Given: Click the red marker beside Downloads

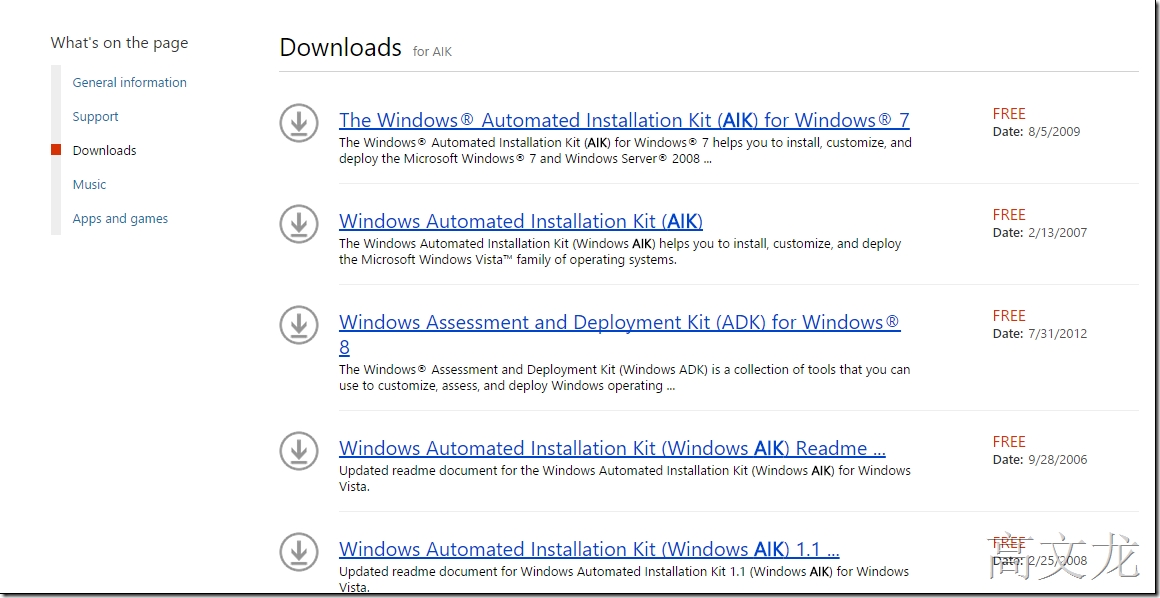Looking at the screenshot, I should (55, 150).
